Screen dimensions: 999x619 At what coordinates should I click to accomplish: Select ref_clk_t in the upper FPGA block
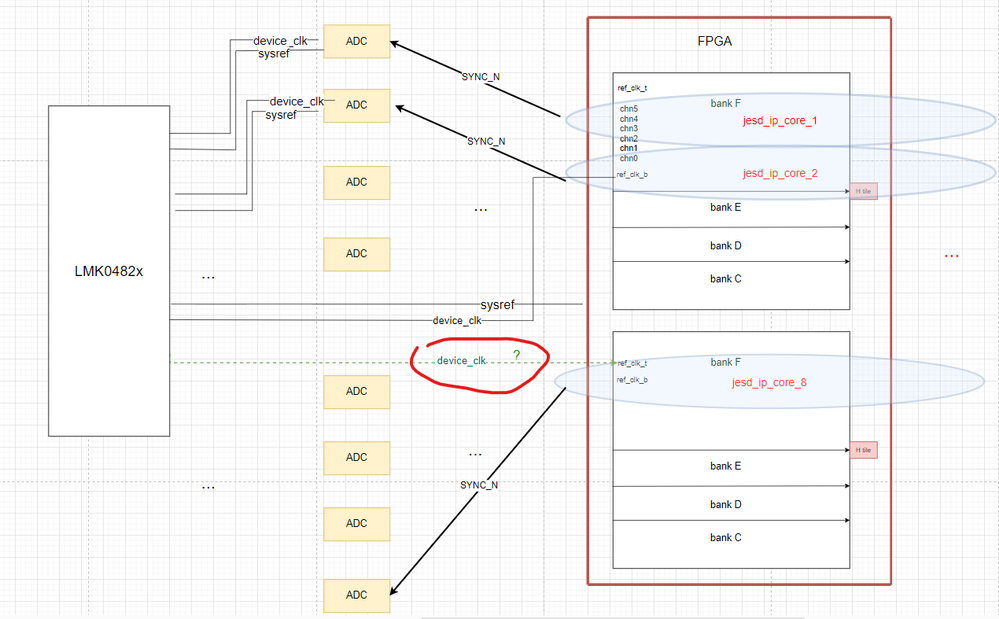[x=632, y=88]
